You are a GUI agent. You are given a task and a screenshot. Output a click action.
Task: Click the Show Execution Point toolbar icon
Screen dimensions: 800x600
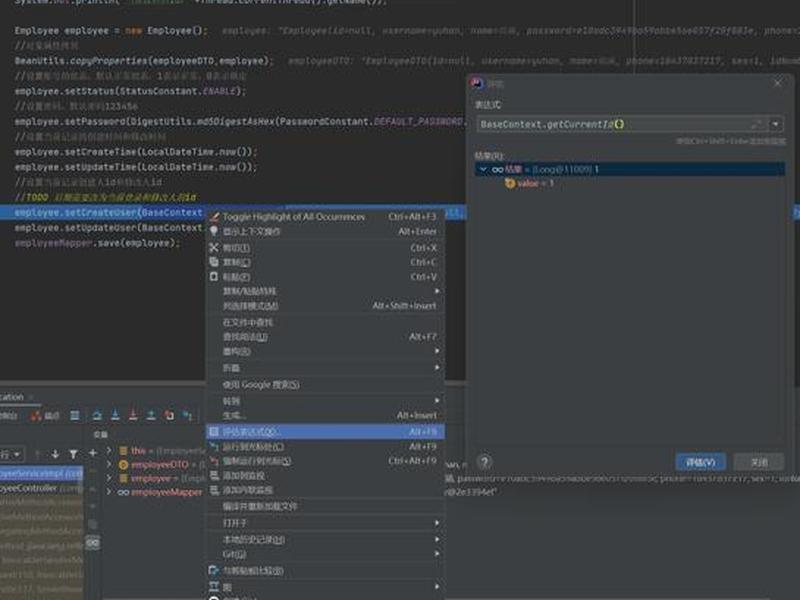click(x=74, y=415)
